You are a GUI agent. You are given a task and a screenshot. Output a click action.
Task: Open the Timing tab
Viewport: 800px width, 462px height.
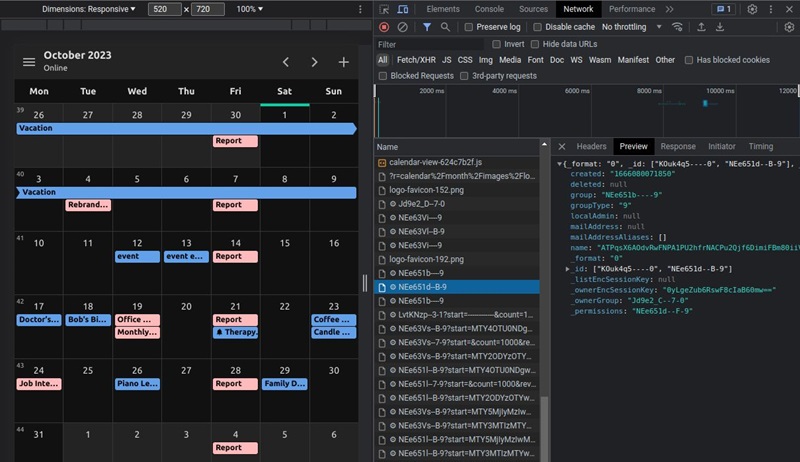tap(761, 146)
